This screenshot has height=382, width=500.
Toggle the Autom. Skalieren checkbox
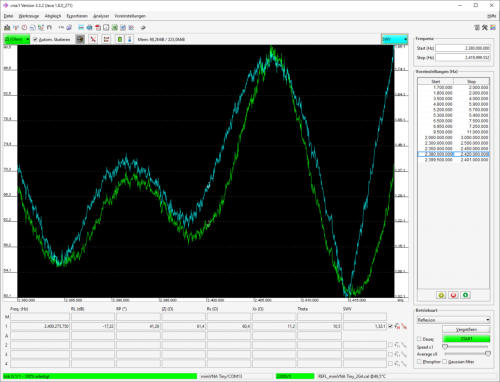(35, 39)
